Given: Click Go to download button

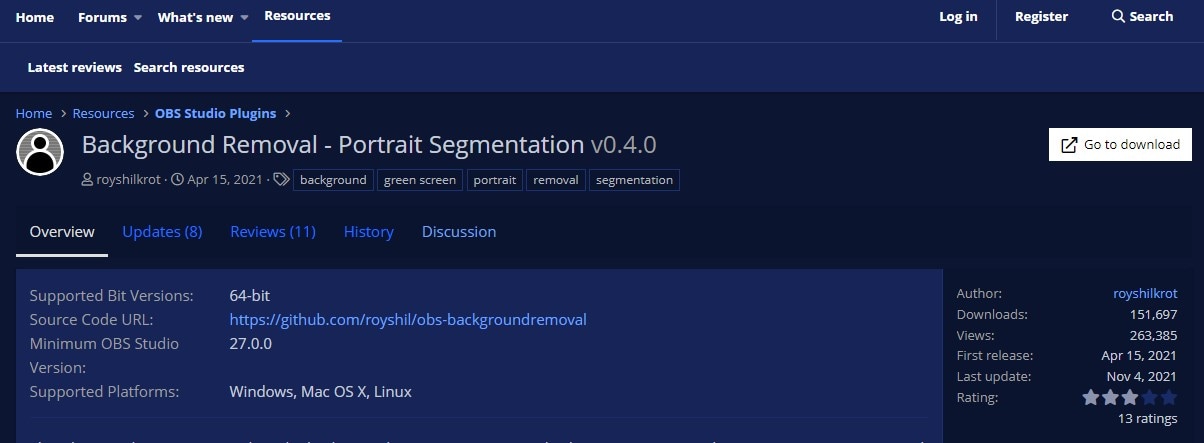Looking at the screenshot, I should (x=1120, y=144).
